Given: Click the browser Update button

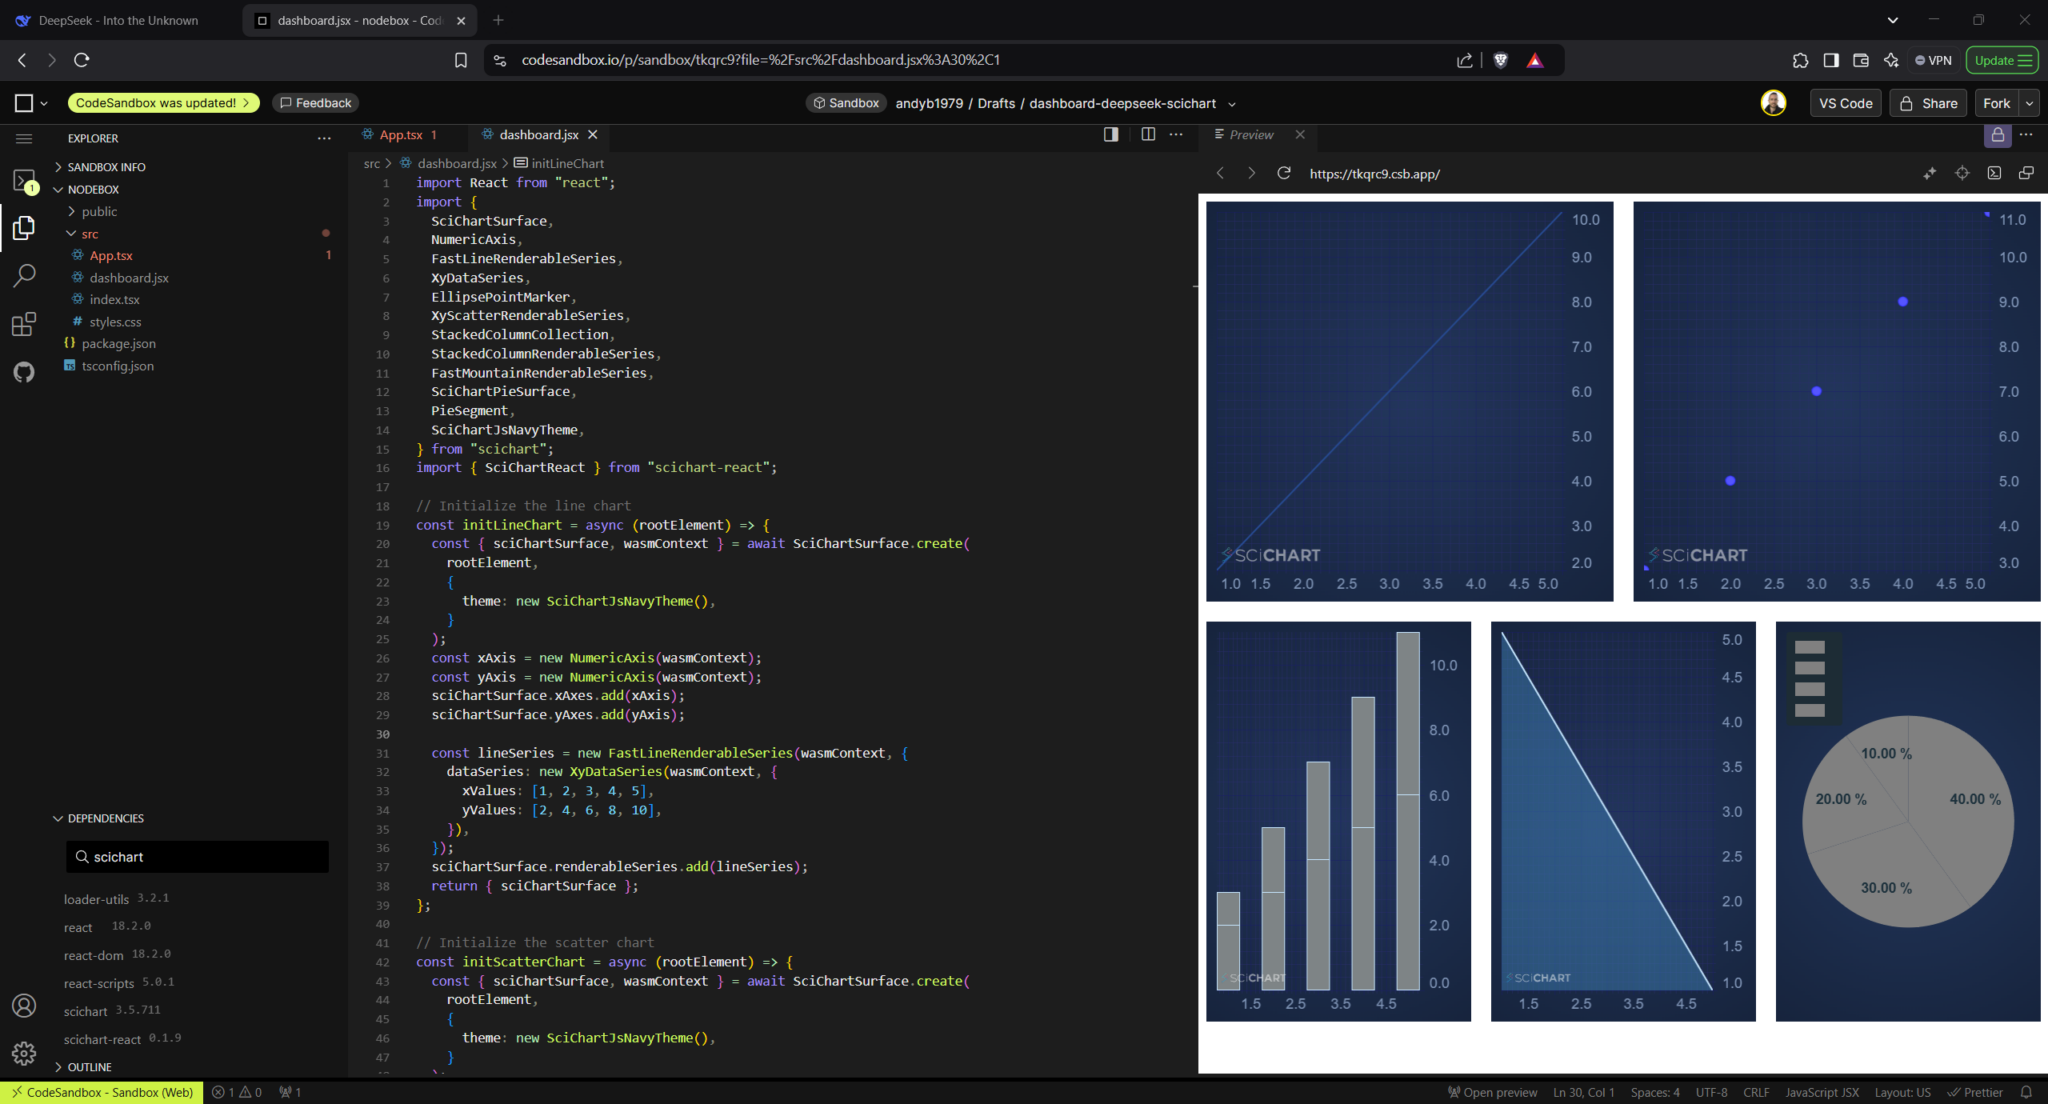Looking at the screenshot, I should coord(2002,60).
